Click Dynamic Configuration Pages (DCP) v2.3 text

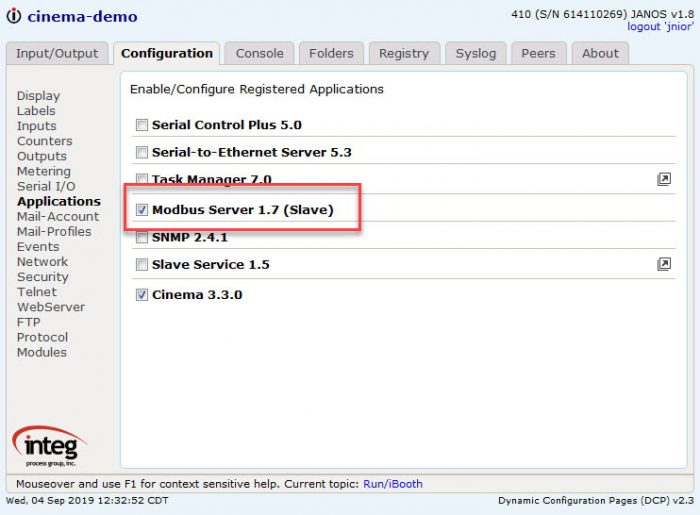[x=596, y=501]
